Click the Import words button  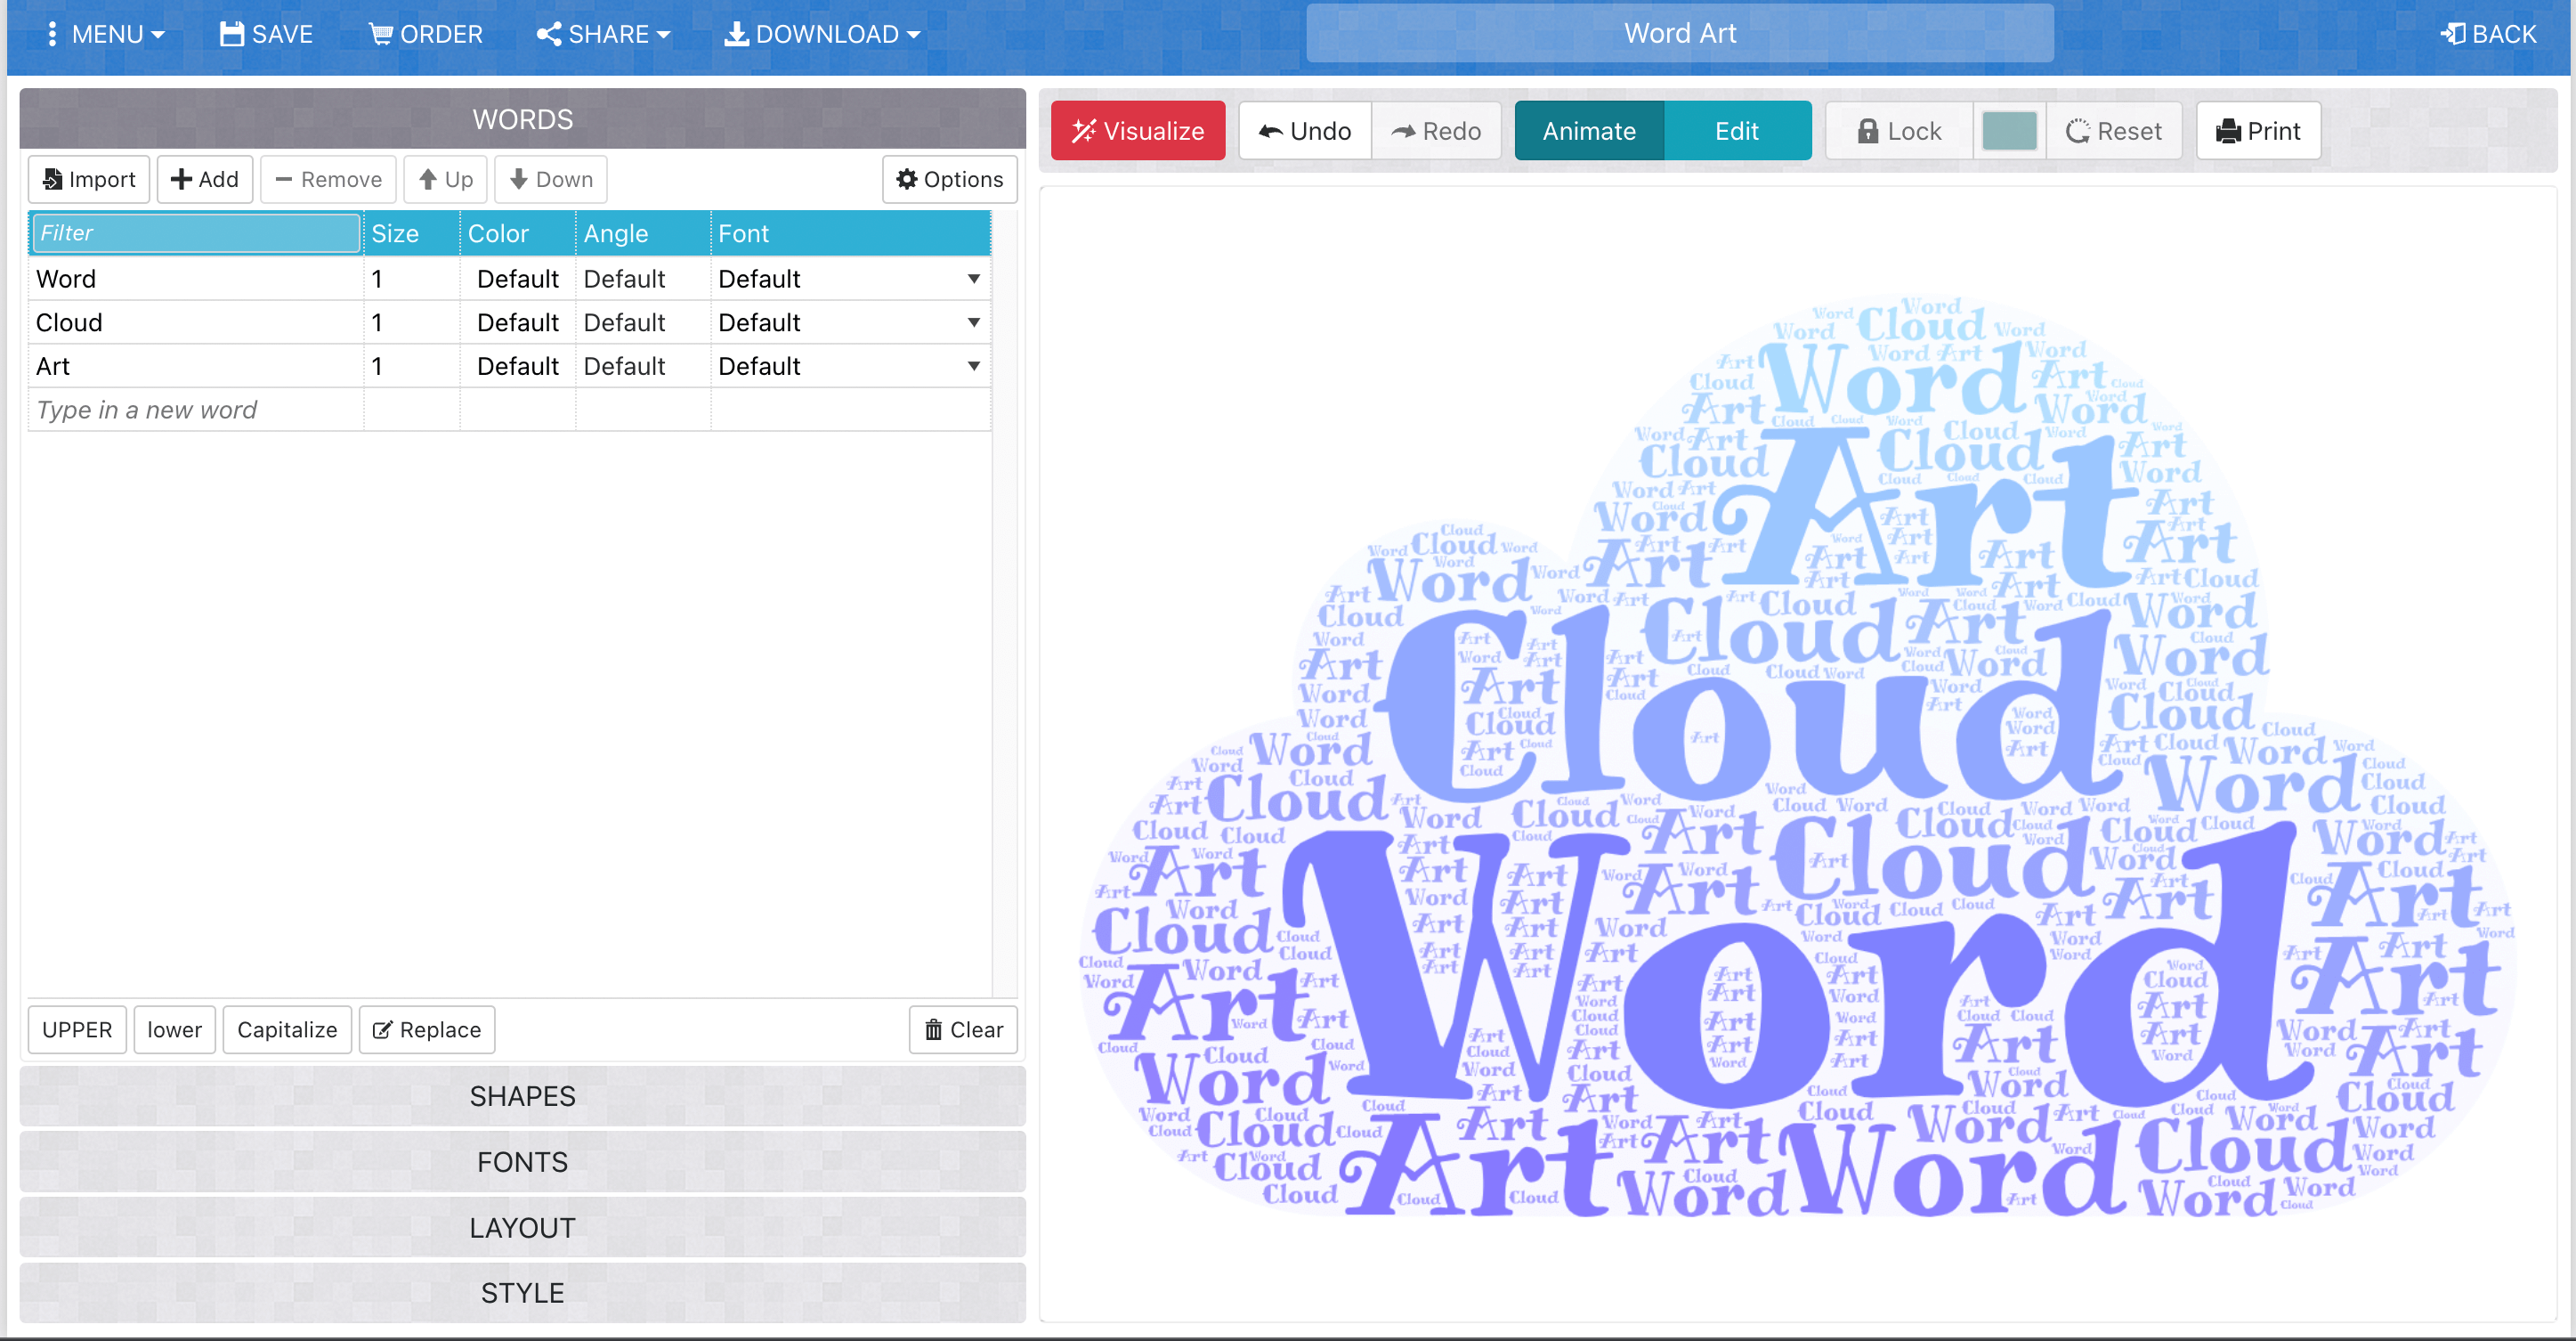pyautogui.click(x=89, y=180)
